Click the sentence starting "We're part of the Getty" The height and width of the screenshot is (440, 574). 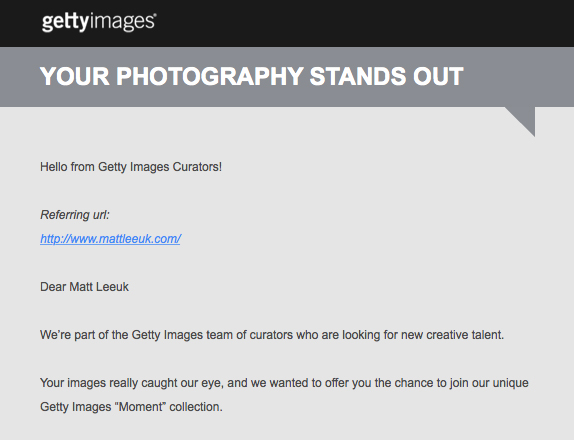click(x=272, y=335)
